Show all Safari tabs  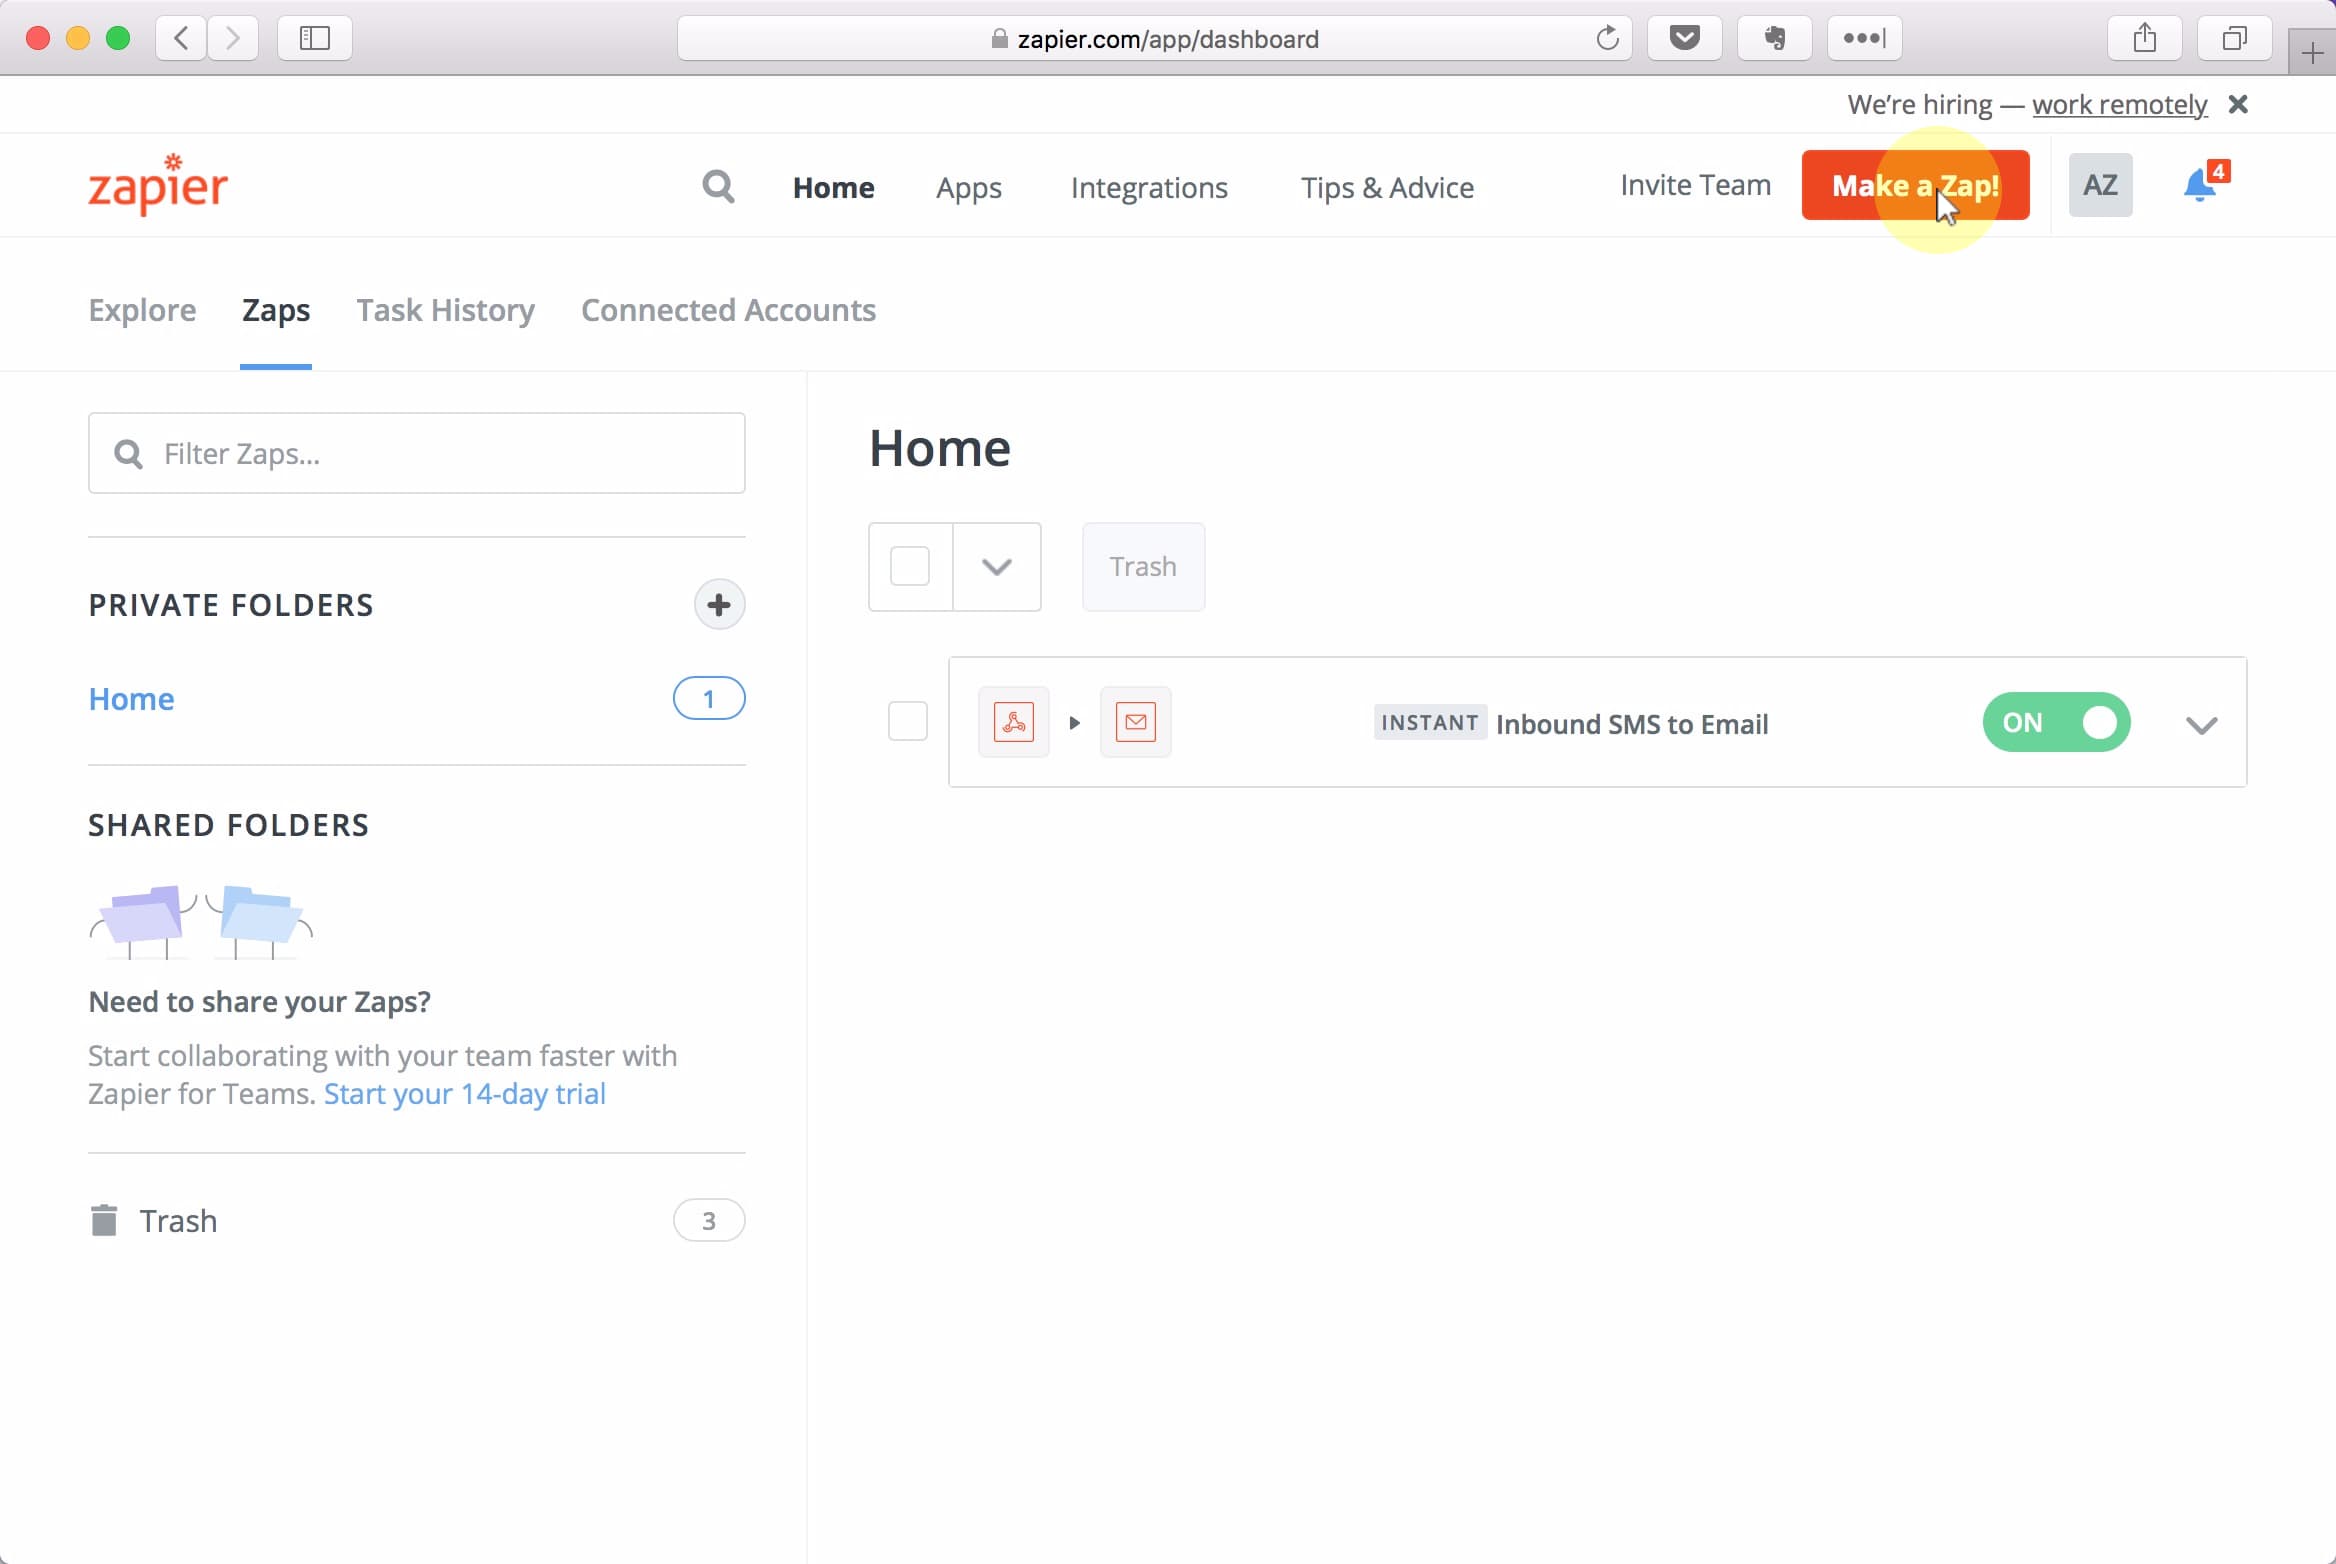pos(2234,39)
